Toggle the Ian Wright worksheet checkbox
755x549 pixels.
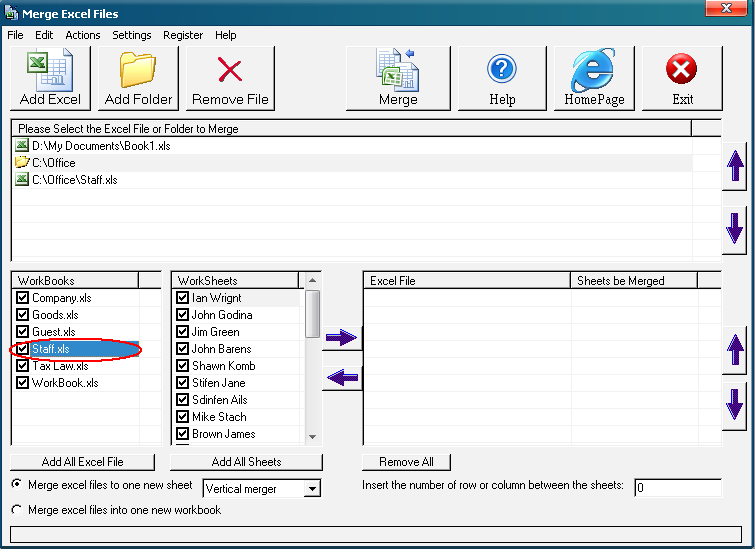183,298
